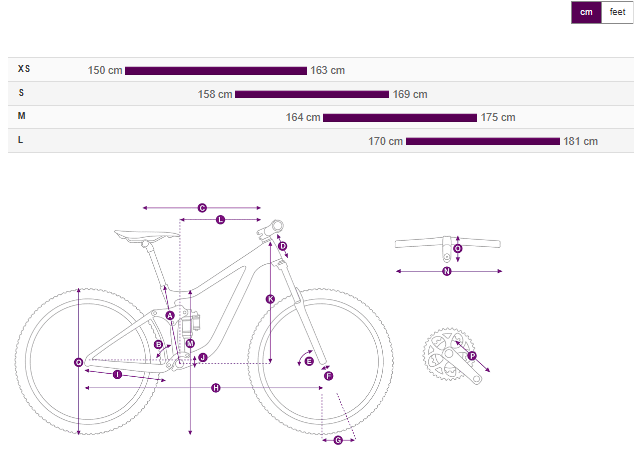Select the cm unit option
This screenshot has height=452, width=641.
click(x=587, y=12)
